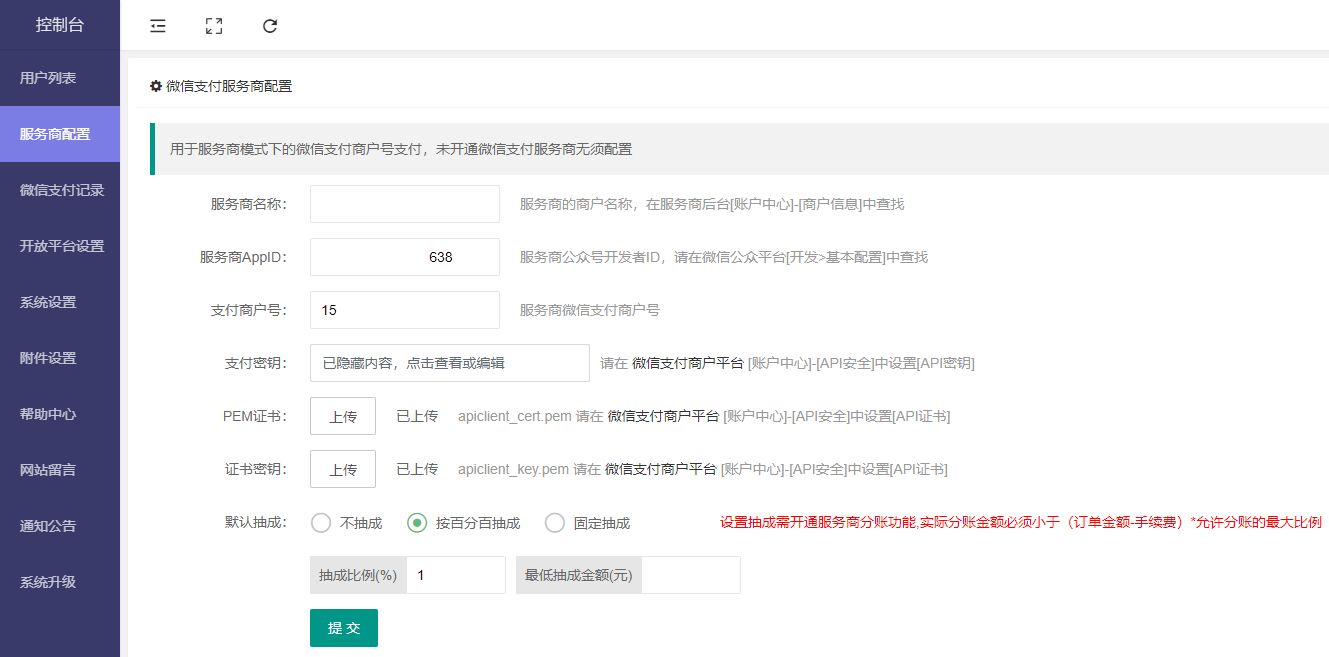Screen dimensions: 1329x657
Task: Toggle fullscreen mode icon
Action: tap(213, 26)
